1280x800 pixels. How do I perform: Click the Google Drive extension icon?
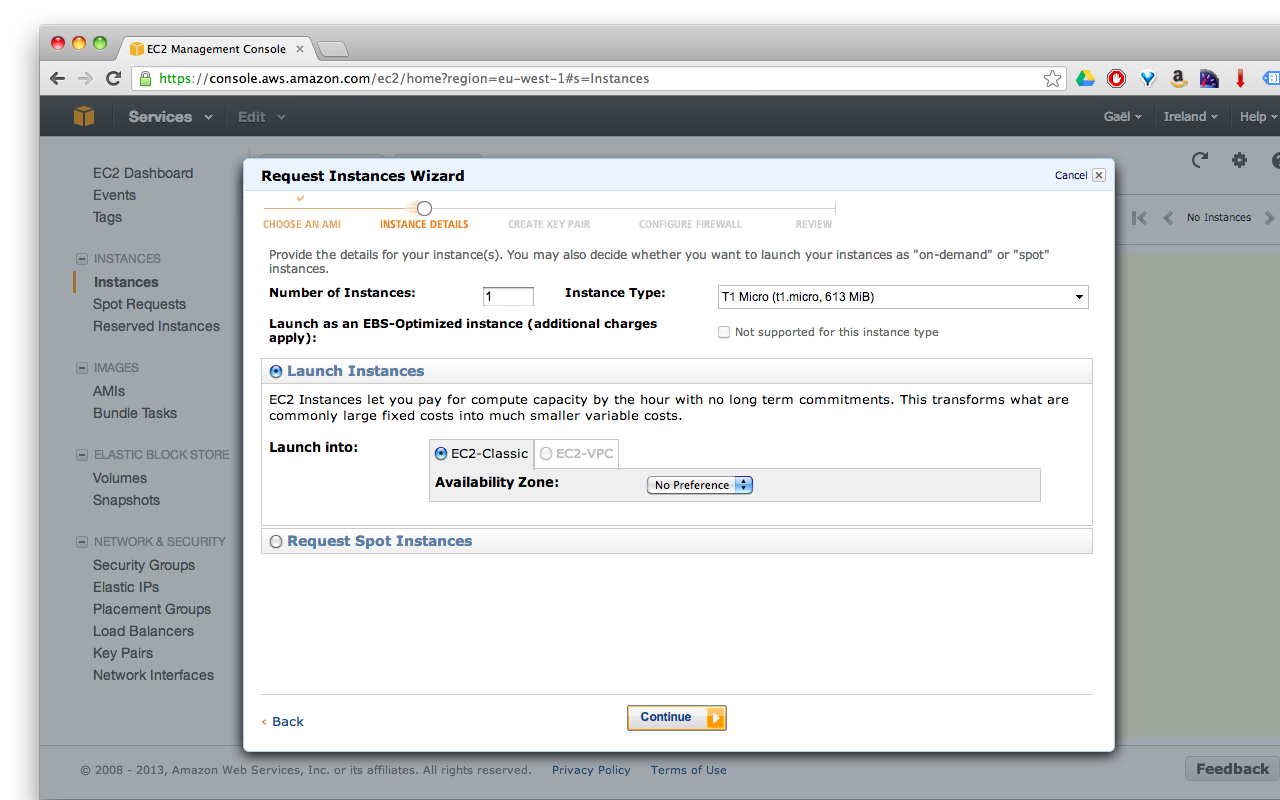pos(1085,77)
